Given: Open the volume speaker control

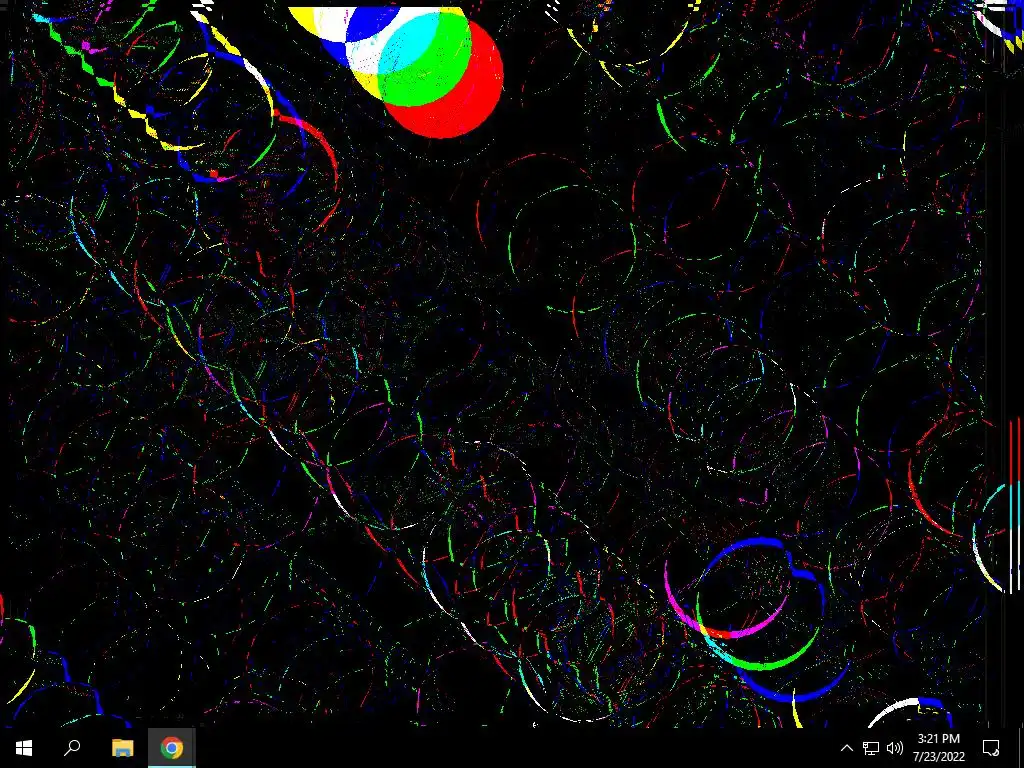Looking at the screenshot, I should pos(895,748).
